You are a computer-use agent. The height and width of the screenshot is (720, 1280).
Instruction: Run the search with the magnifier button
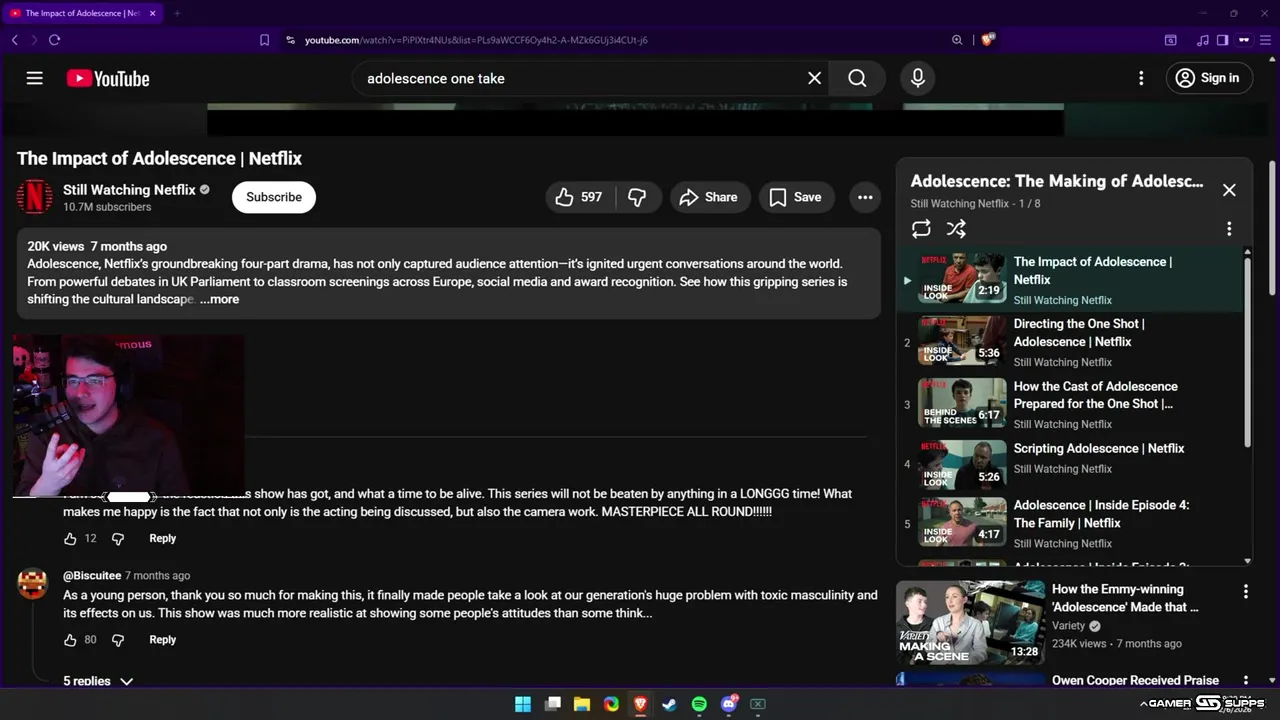coord(857,78)
